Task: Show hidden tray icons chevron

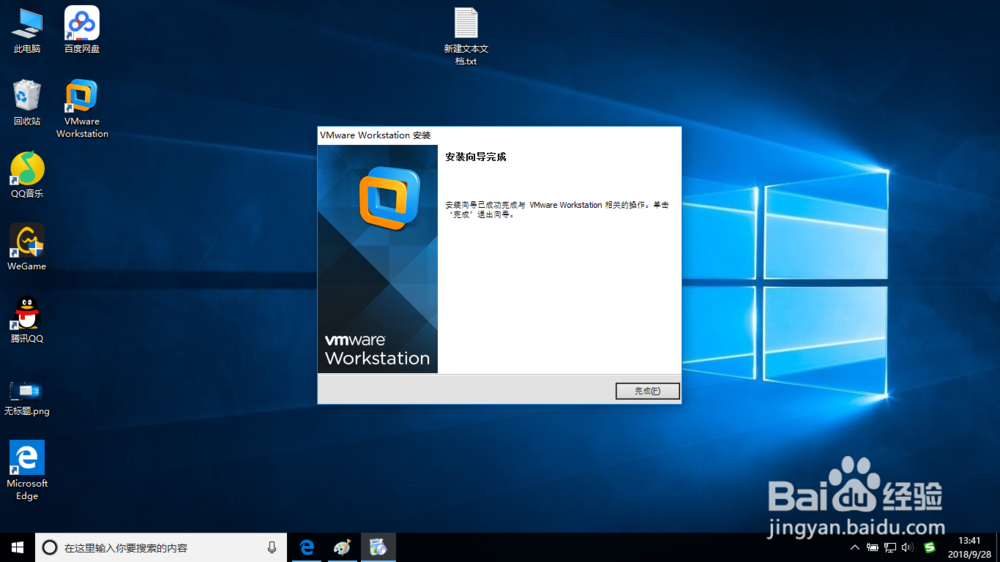Action: [x=855, y=547]
